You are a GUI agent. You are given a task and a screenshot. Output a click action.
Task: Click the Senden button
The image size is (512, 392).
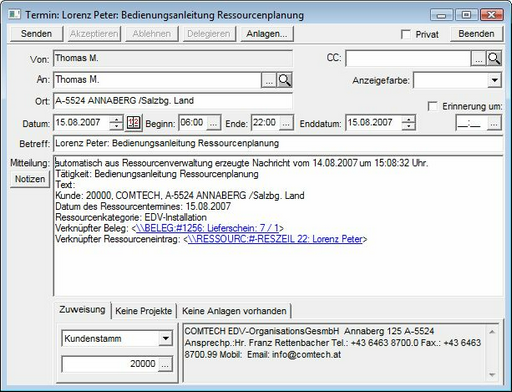point(36,34)
